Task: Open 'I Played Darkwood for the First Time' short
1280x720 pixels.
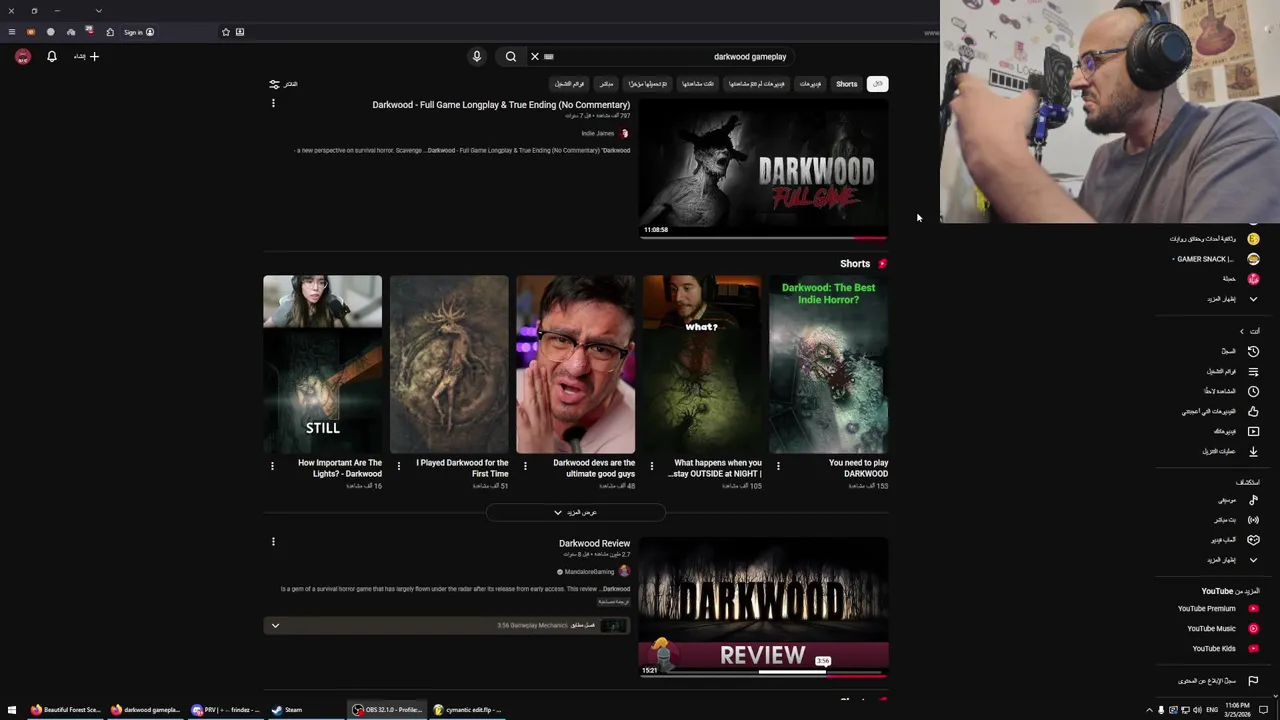Action: tap(449, 365)
